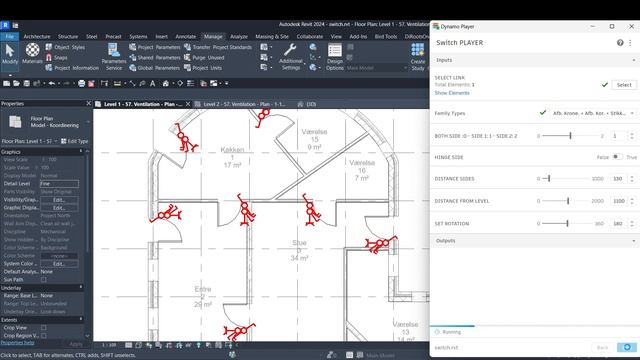This screenshot has height=360, width=640.
Task: Switch to the Systems ribbon tab
Action: [x=138, y=36]
